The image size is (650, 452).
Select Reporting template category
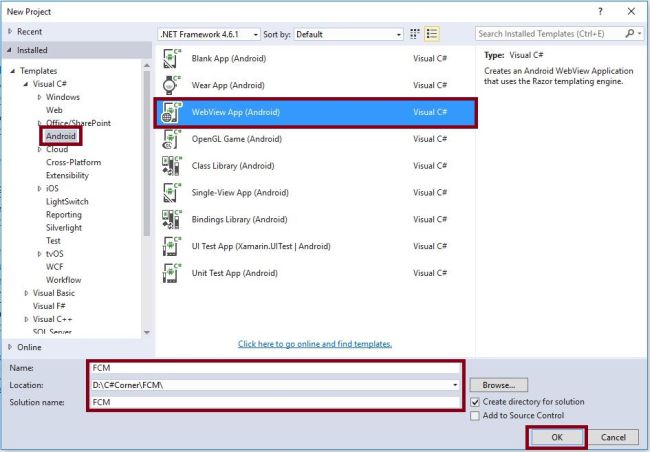(x=64, y=215)
